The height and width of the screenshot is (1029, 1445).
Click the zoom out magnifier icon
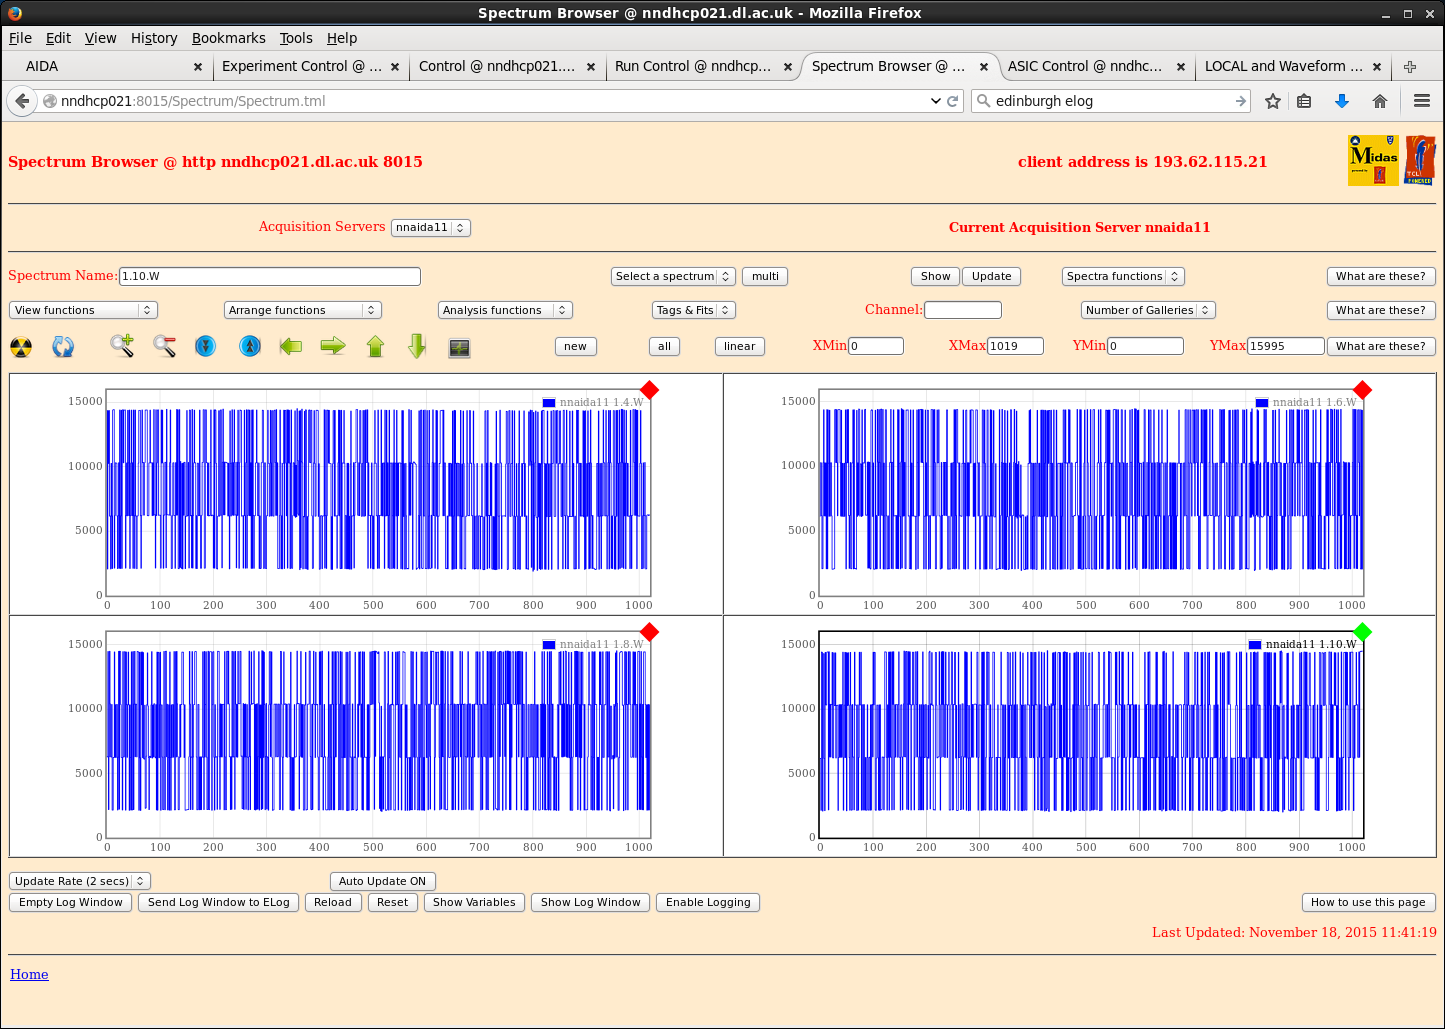point(165,346)
